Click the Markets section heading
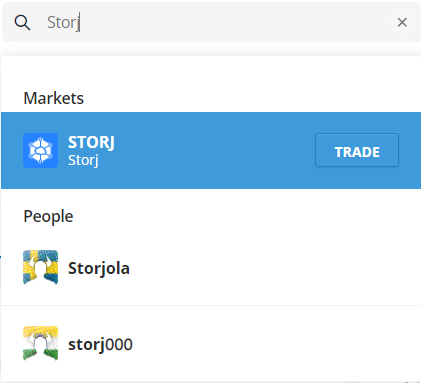421x383 pixels. (54, 98)
